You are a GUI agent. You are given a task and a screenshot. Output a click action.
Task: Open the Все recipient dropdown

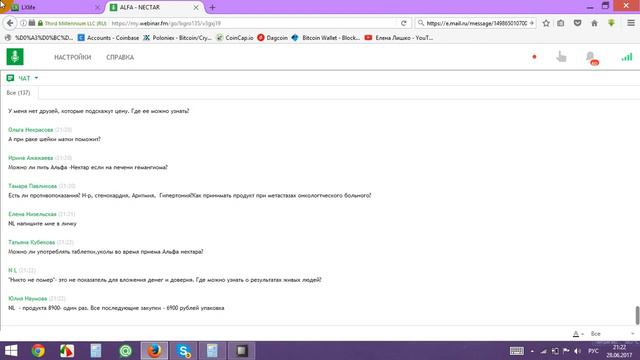[612, 334]
